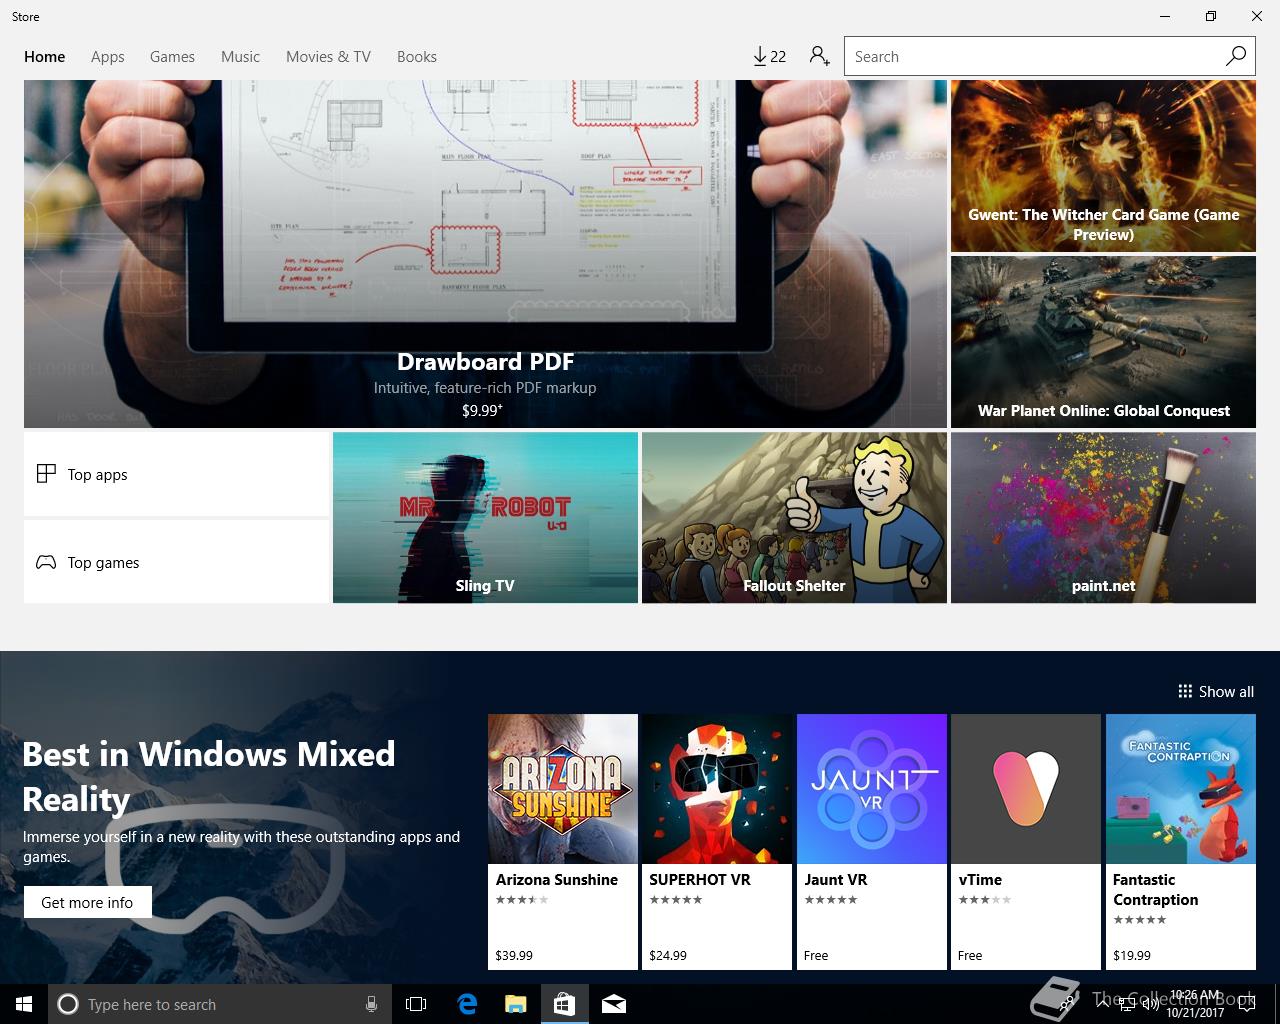
Task: Go to the Music tab
Action: coord(240,57)
